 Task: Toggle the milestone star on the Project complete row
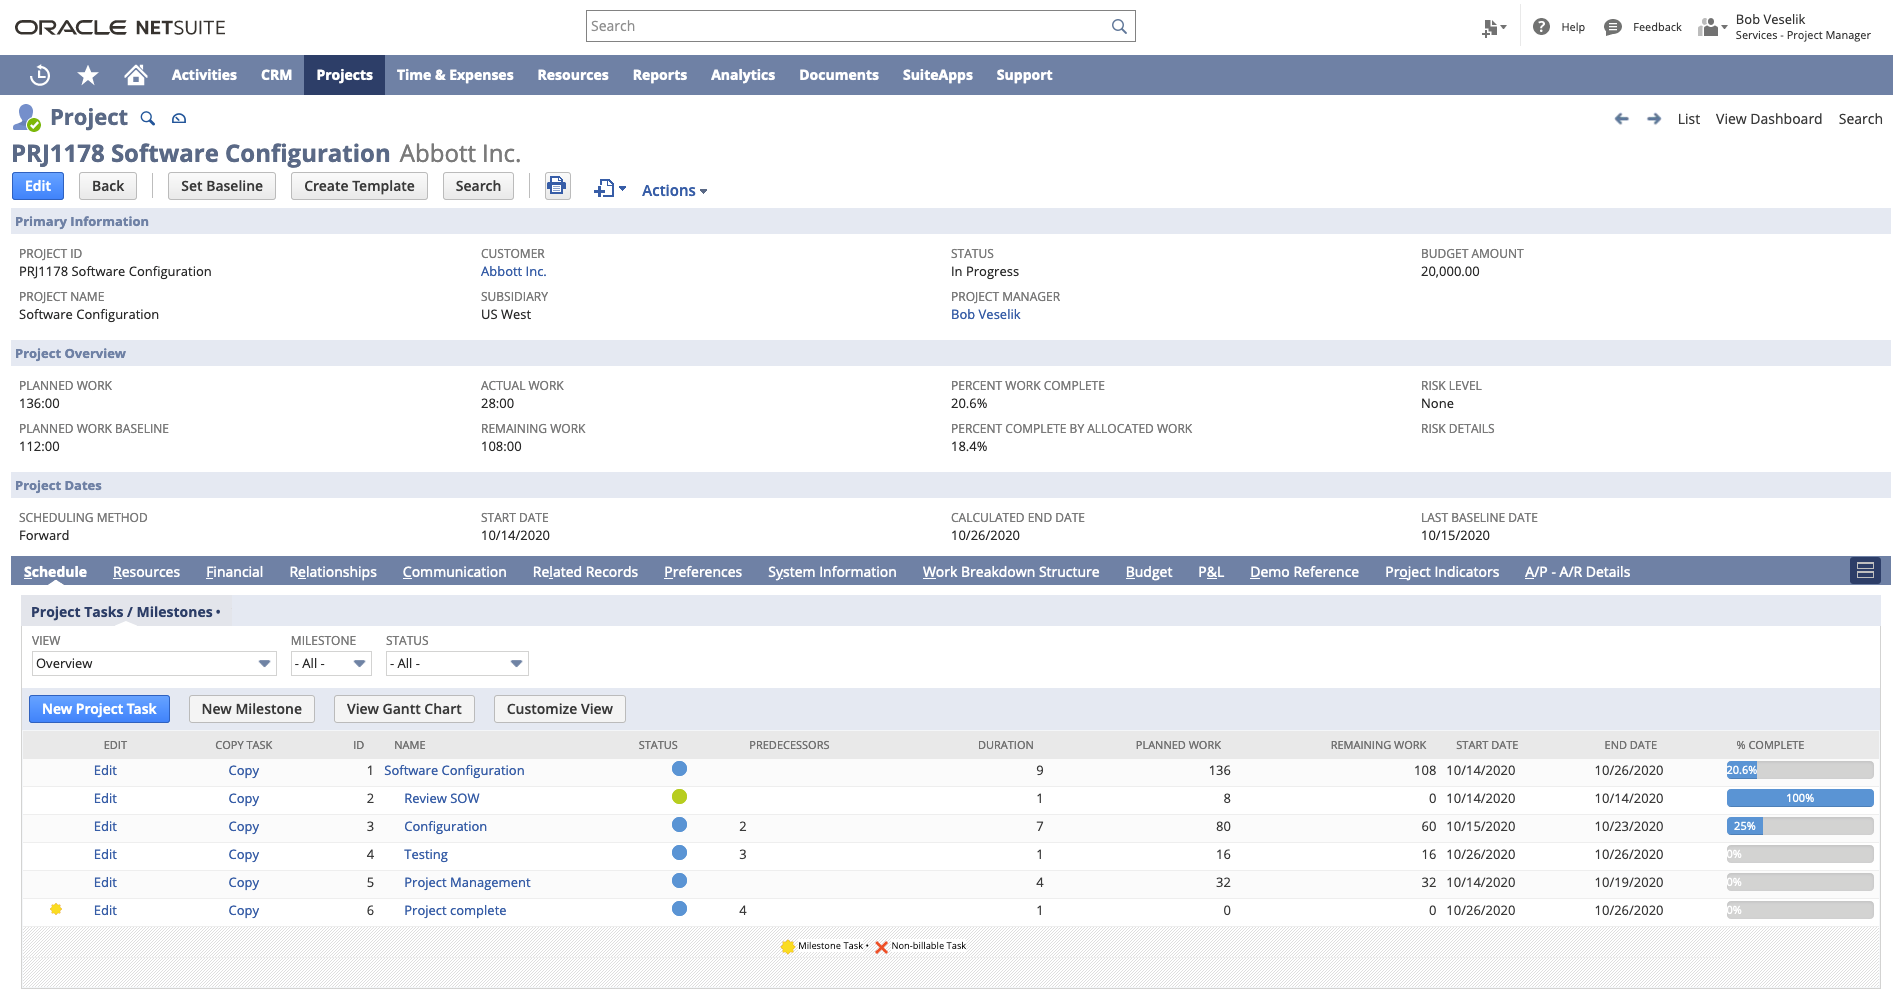tap(56, 910)
